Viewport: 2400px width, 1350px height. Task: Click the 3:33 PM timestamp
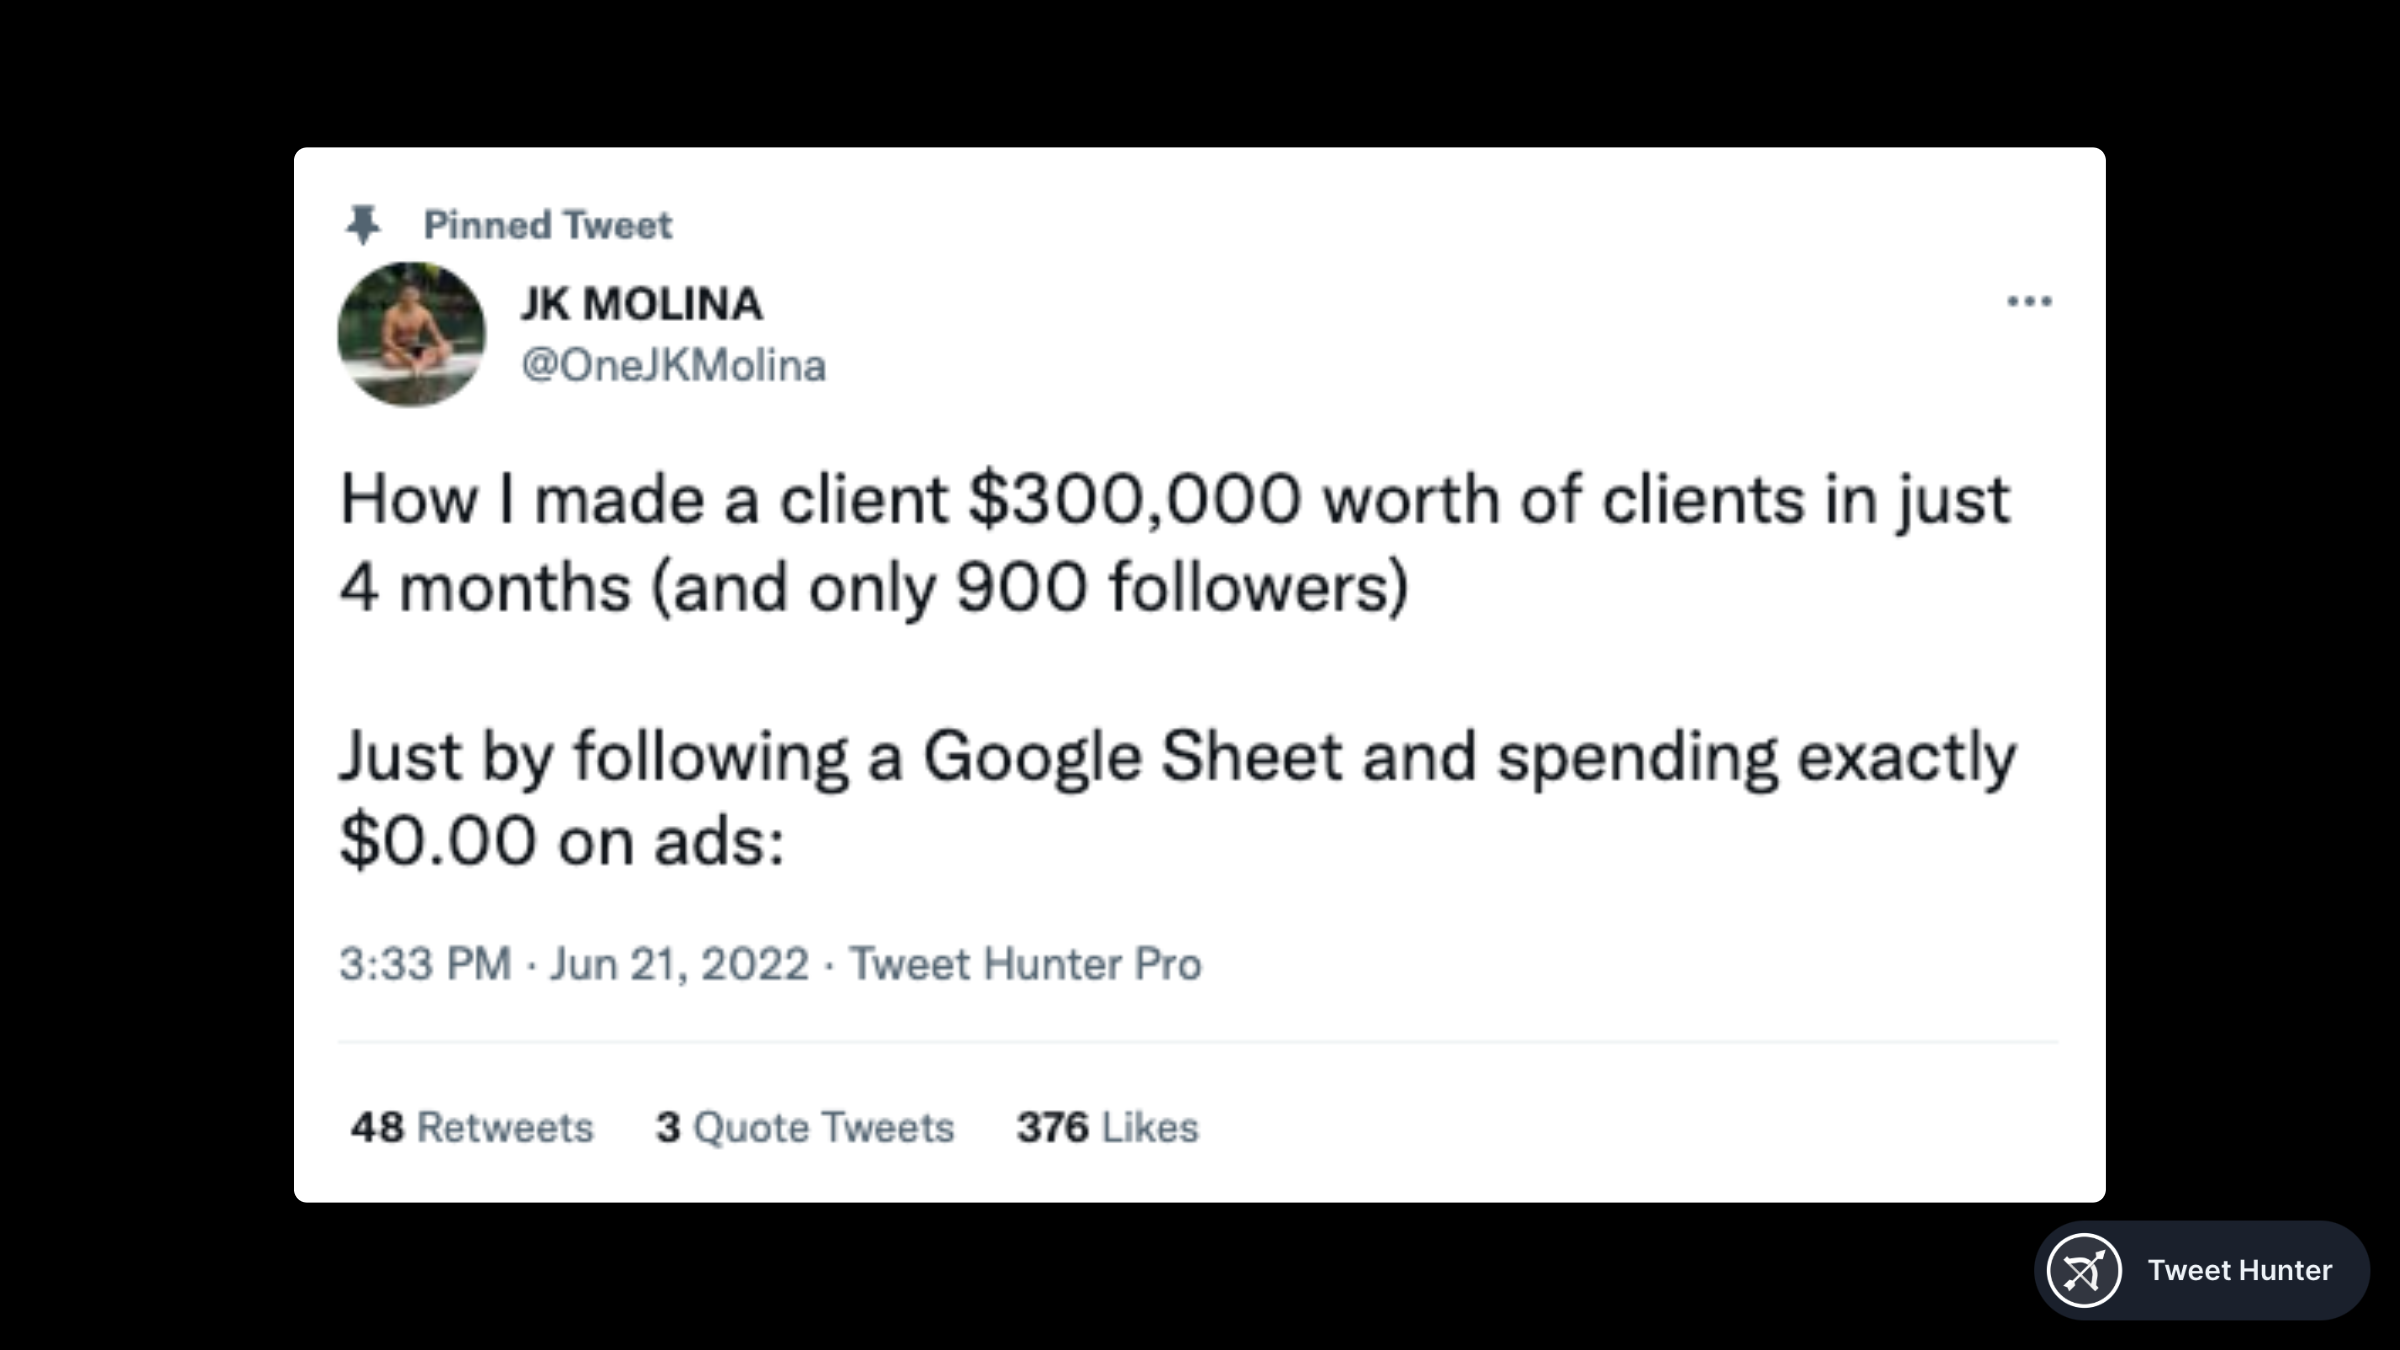425,964
